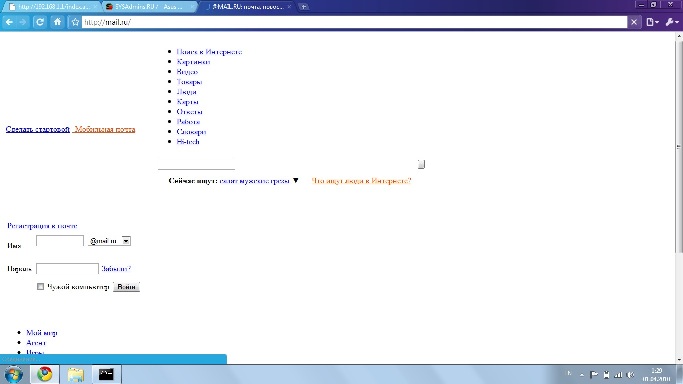The width and height of the screenshot is (683, 384).
Task: Open Windows Explorer from the taskbar
Action: point(75,374)
